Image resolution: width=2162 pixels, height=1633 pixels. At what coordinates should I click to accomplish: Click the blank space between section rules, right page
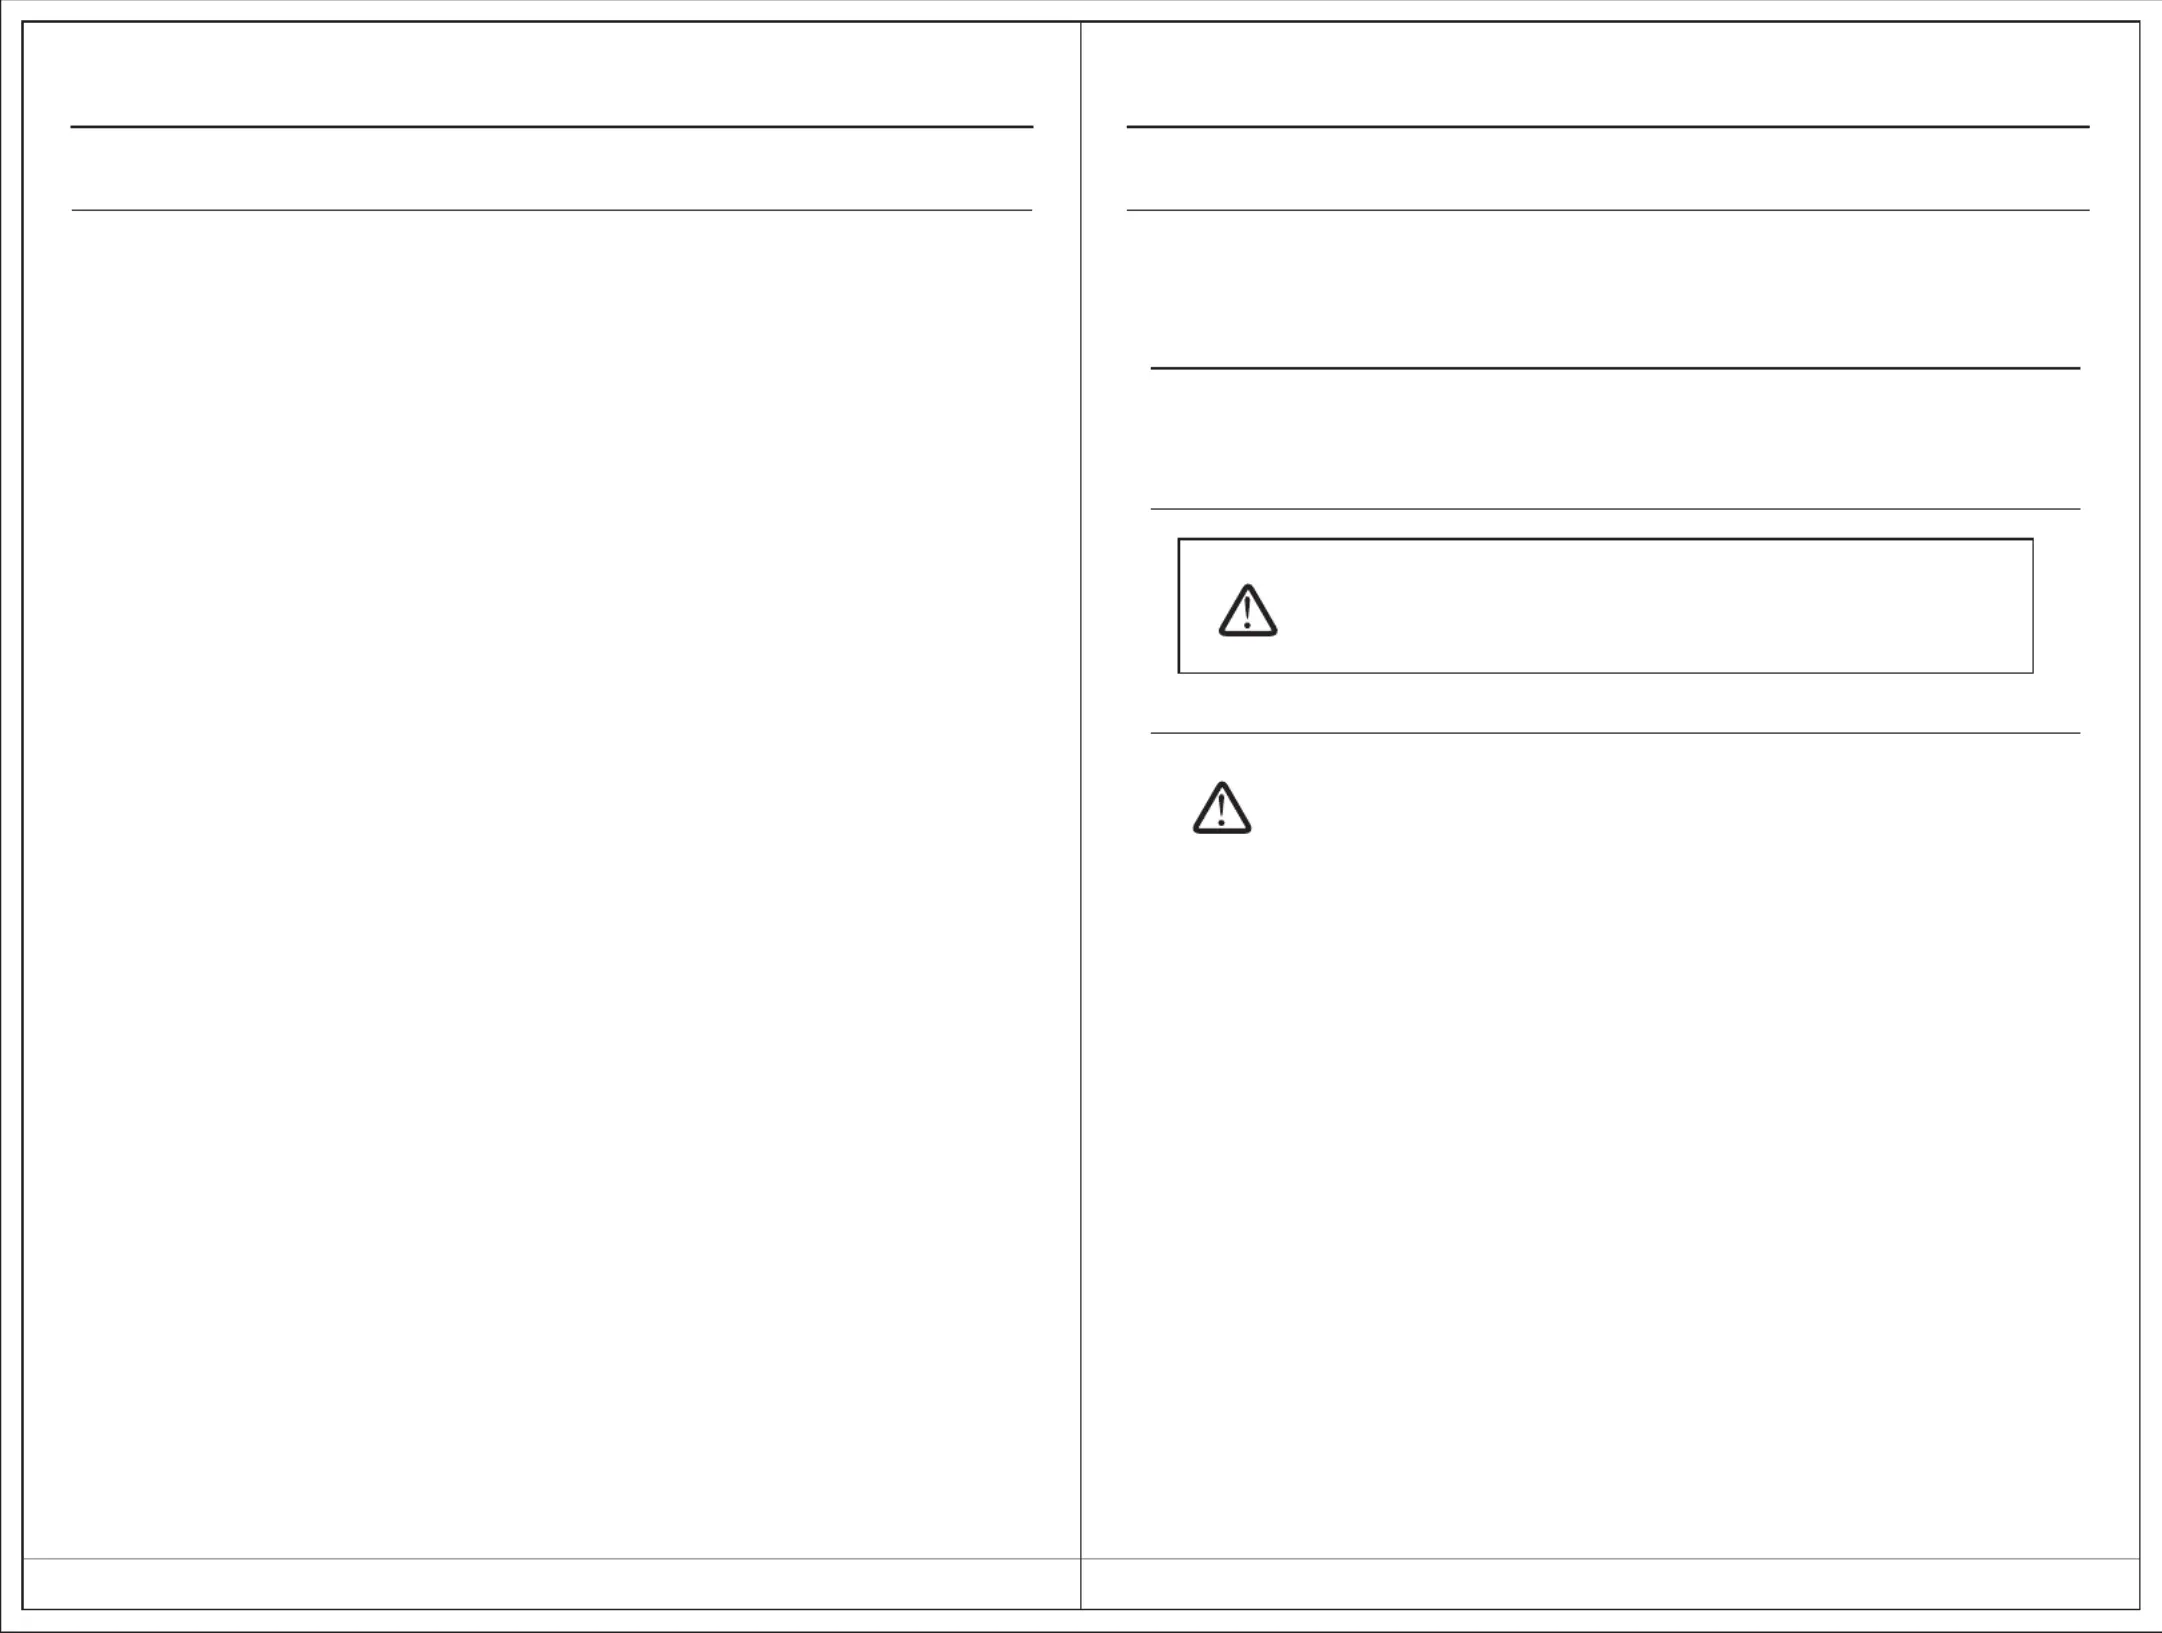pos(1615,439)
